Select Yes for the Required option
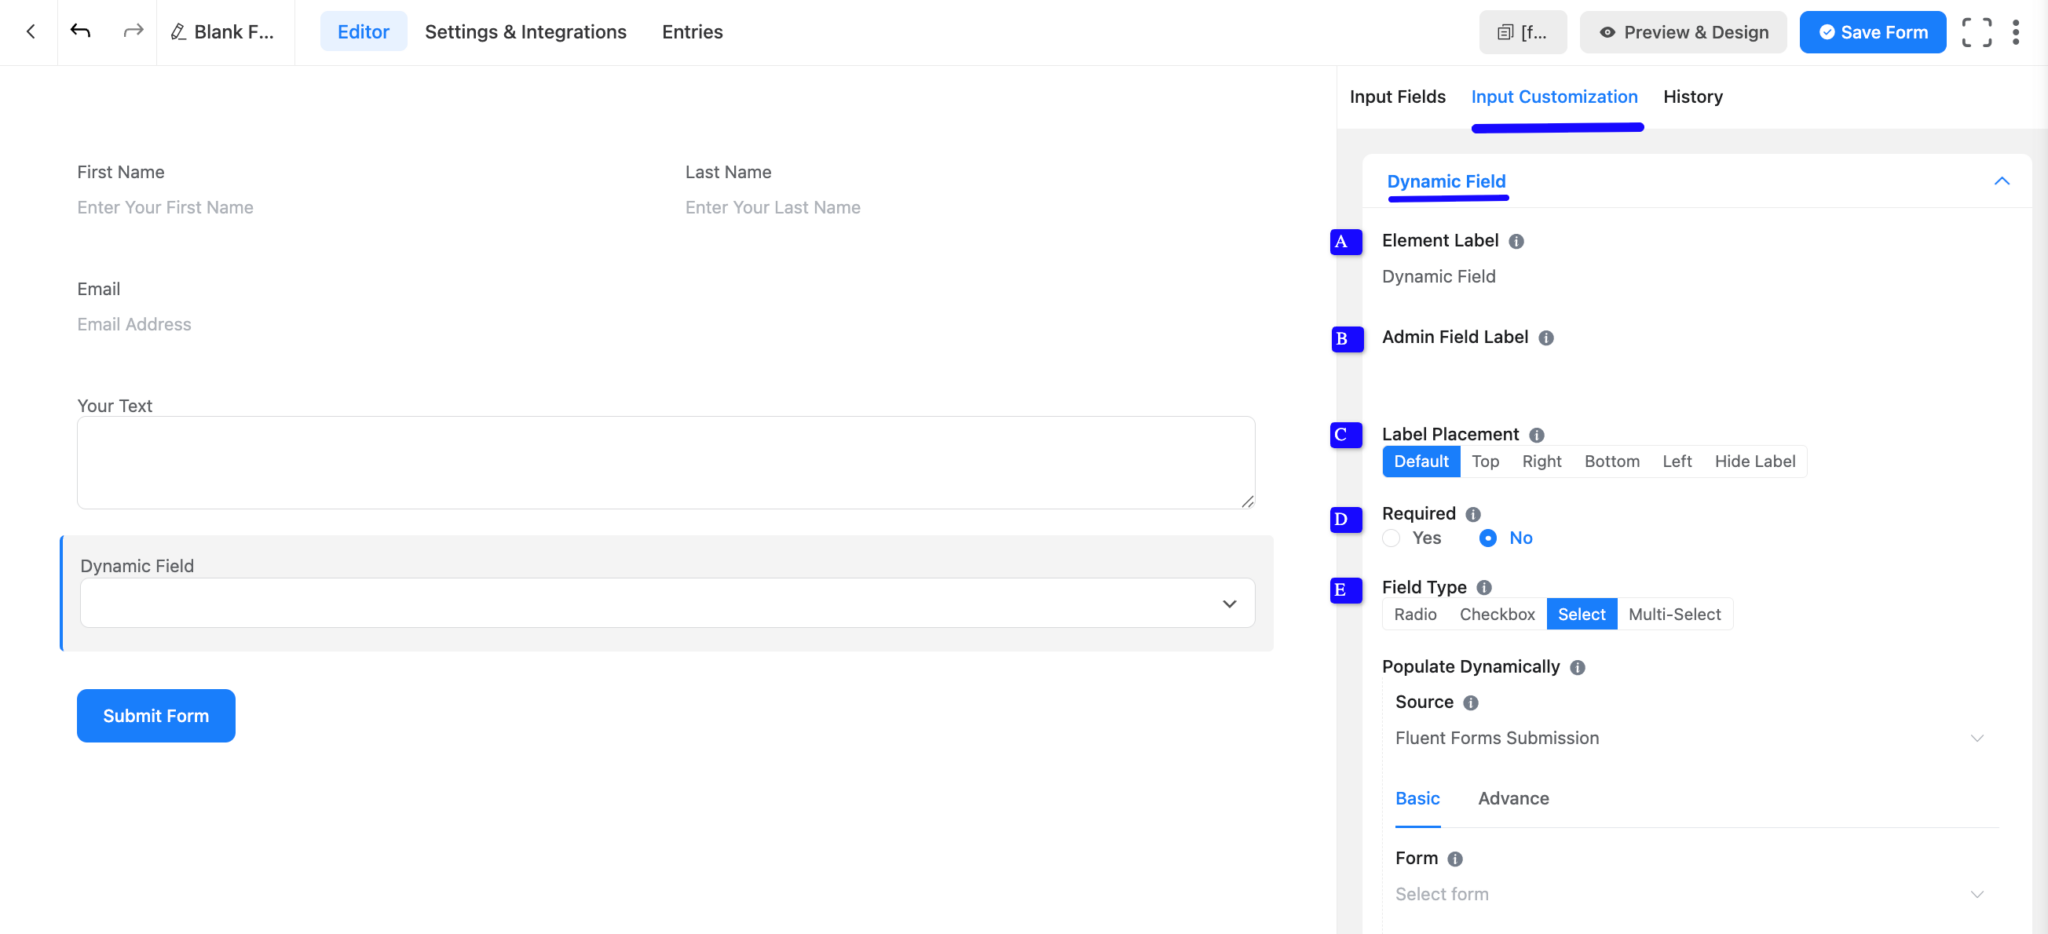The height and width of the screenshot is (934, 2048). pyautogui.click(x=1390, y=537)
